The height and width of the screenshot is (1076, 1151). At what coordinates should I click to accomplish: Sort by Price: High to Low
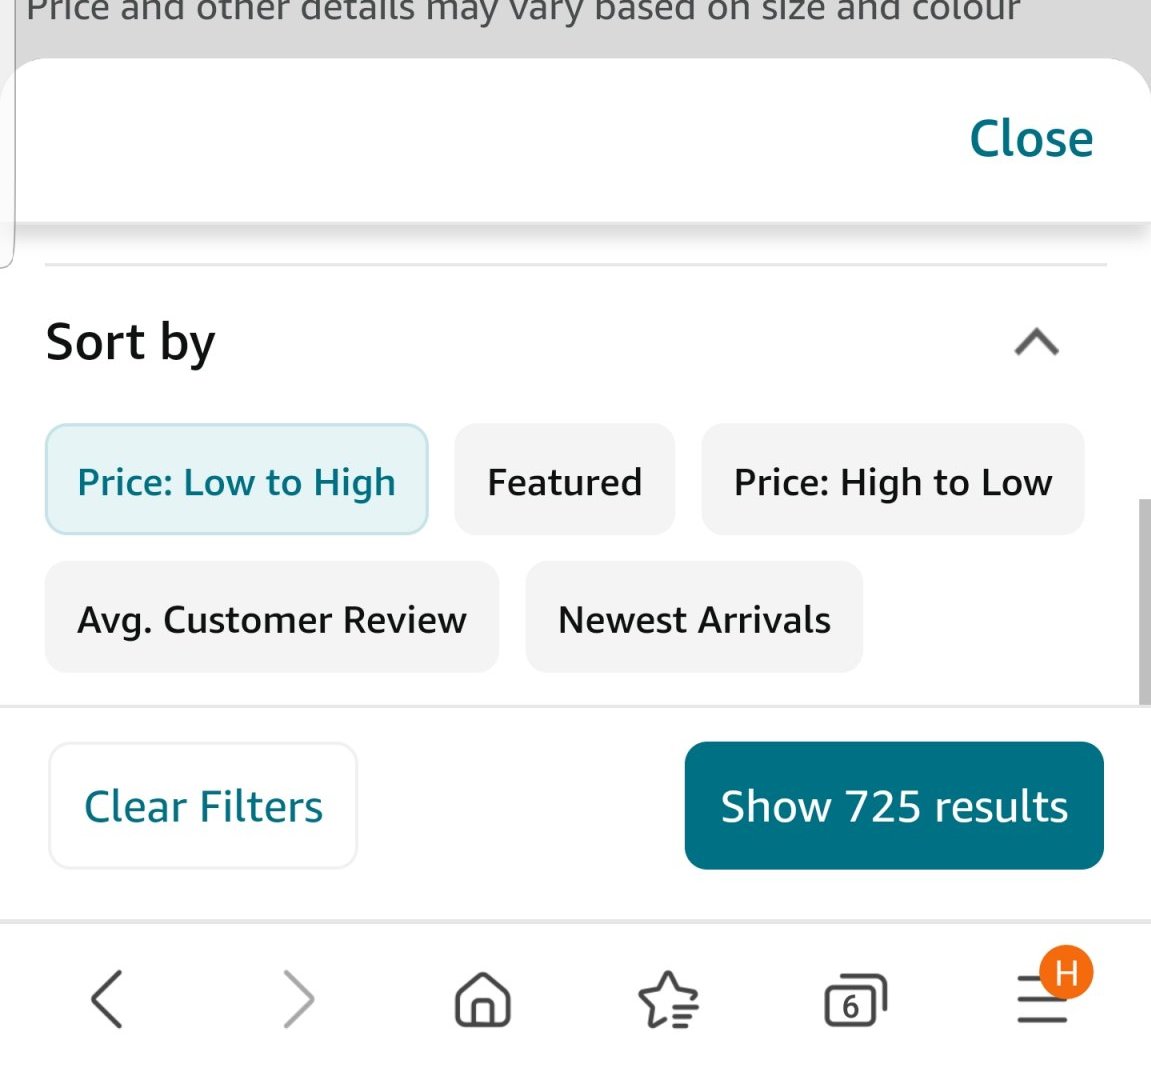893,481
